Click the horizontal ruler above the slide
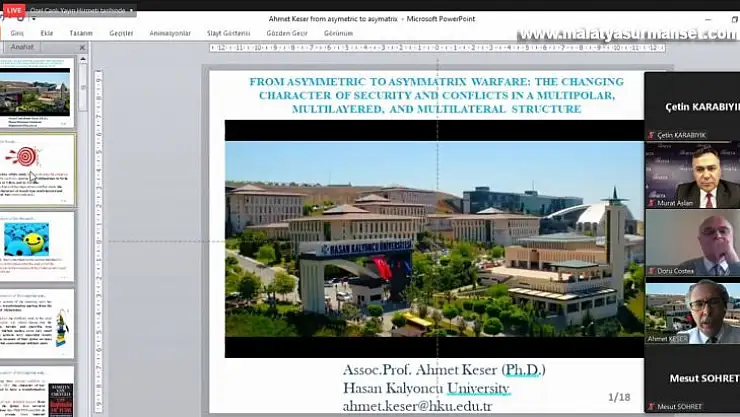Viewport: 740px width, 417px height. click(437, 48)
